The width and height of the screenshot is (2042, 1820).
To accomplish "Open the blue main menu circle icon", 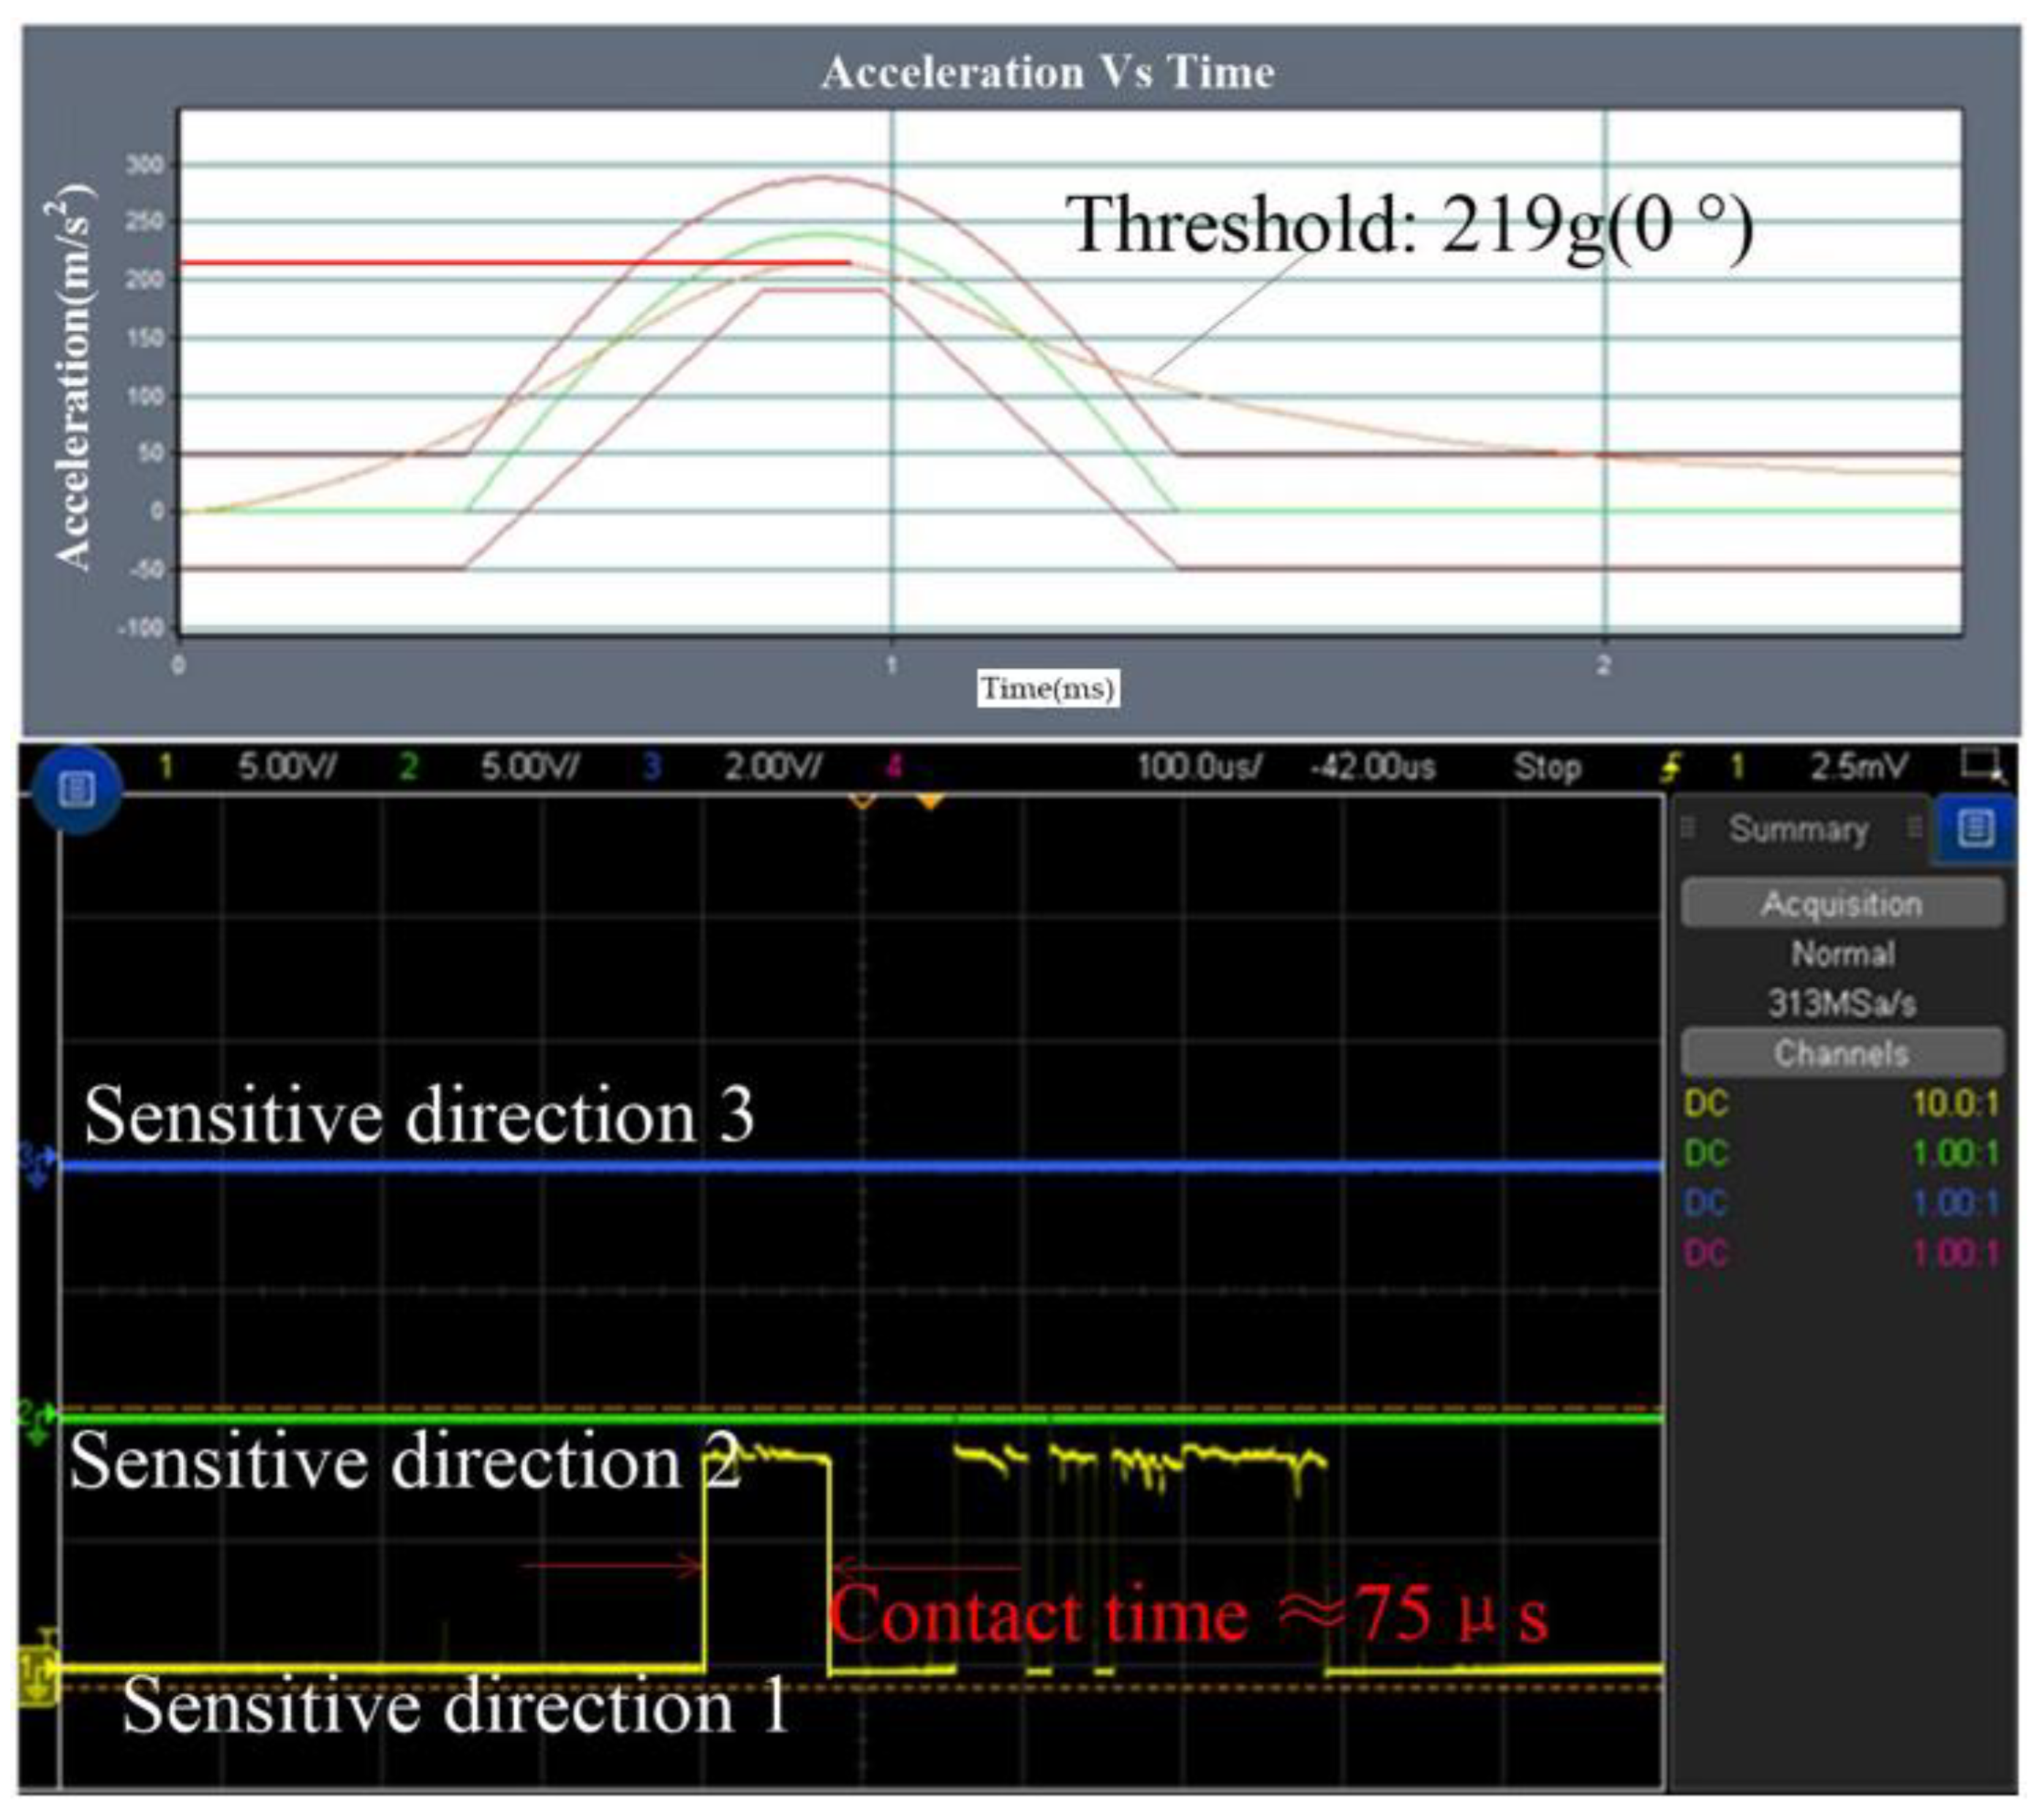I will [x=77, y=789].
